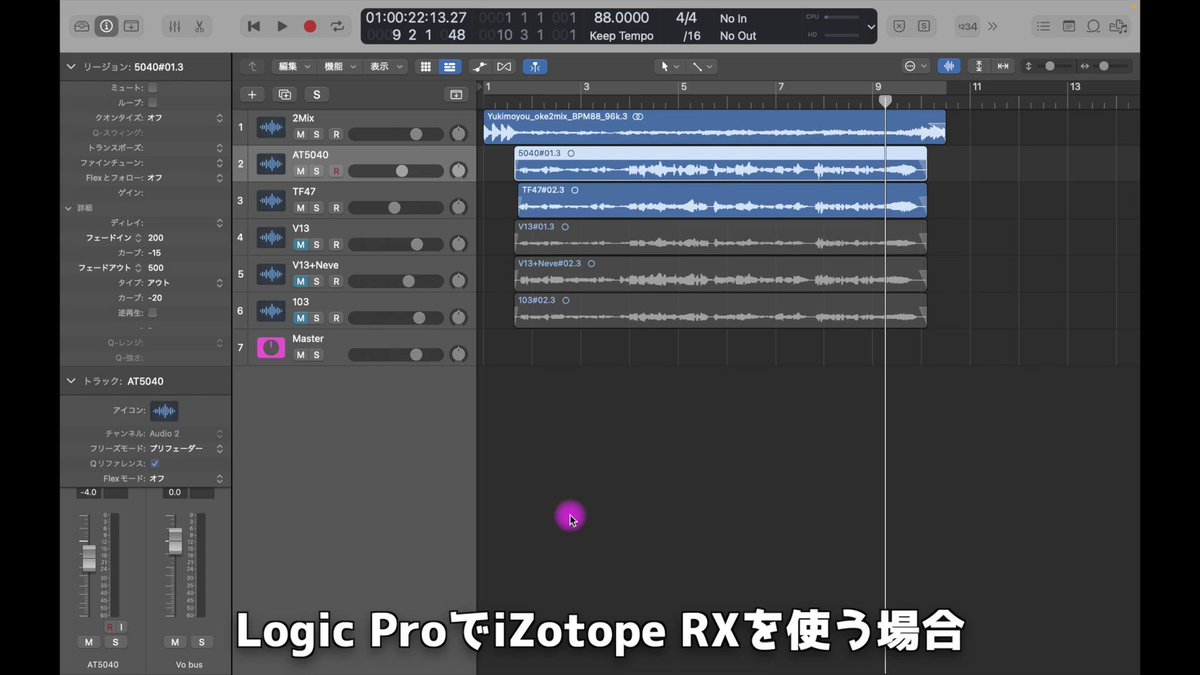This screenshot has width=1200, height=675.
Task: Open the フリーズモード dropdown
Action: pyautogui.click(x=185, y=449)
